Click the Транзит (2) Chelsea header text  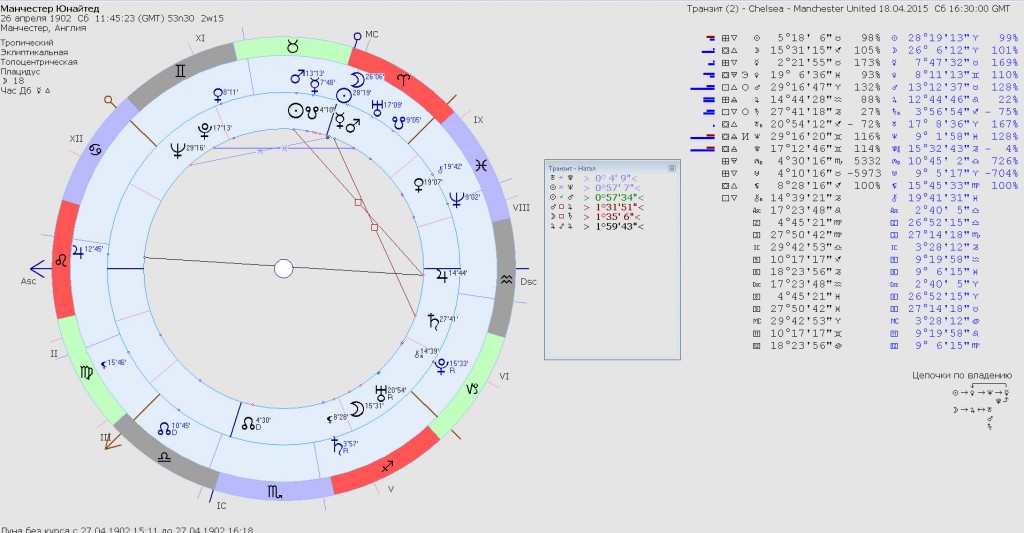pos(848,8)
